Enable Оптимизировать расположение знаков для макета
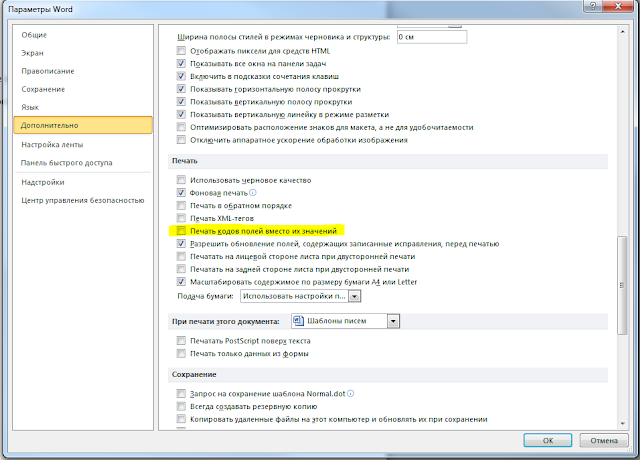The image size is (640, 460). point(181,127)
